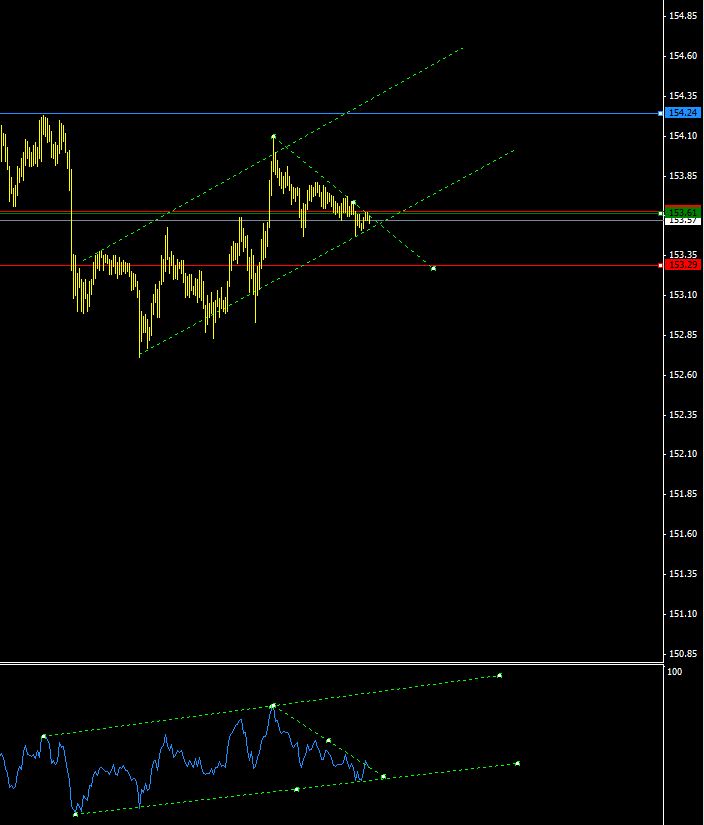
Task: Select the blue 154.24 price level label
Action: [x=683, y=113]
